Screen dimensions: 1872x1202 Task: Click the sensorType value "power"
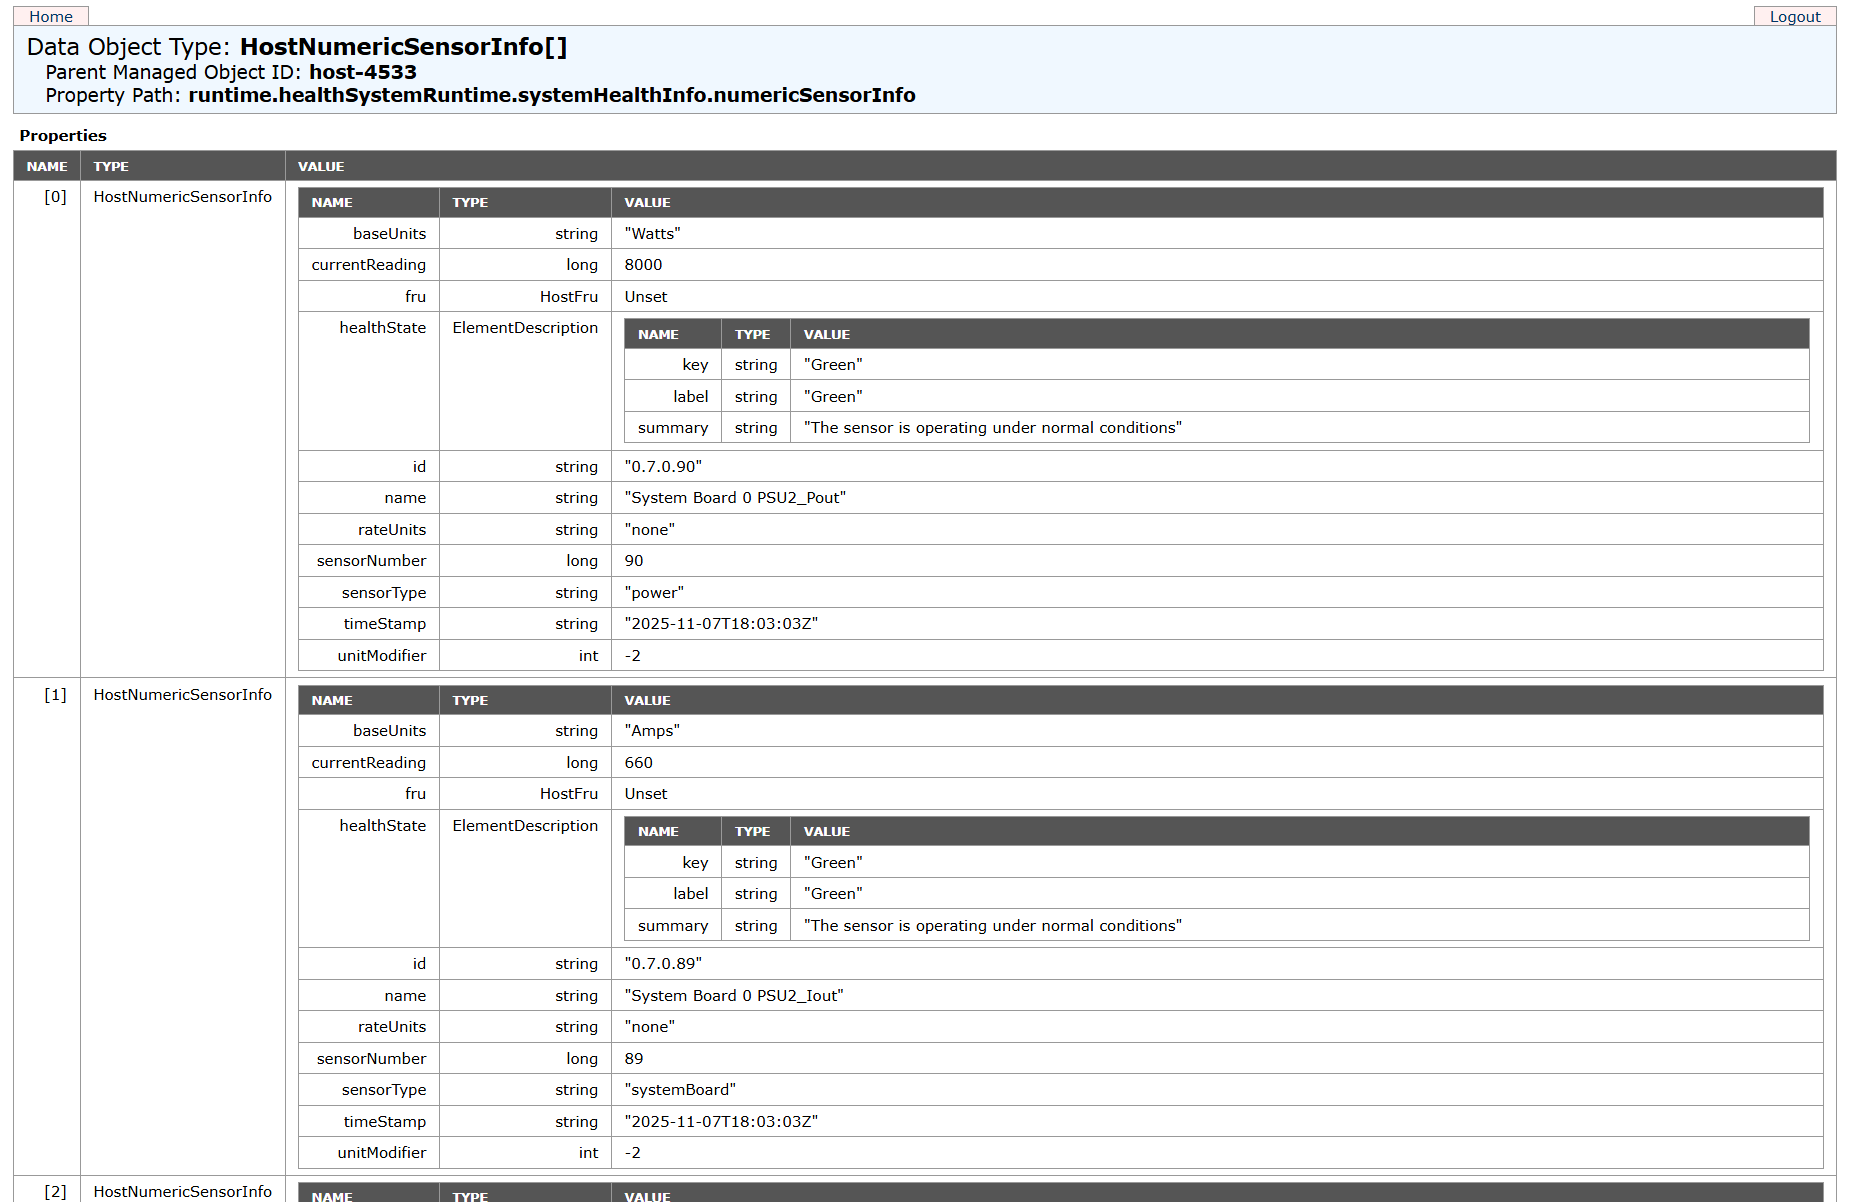point(654,593)
